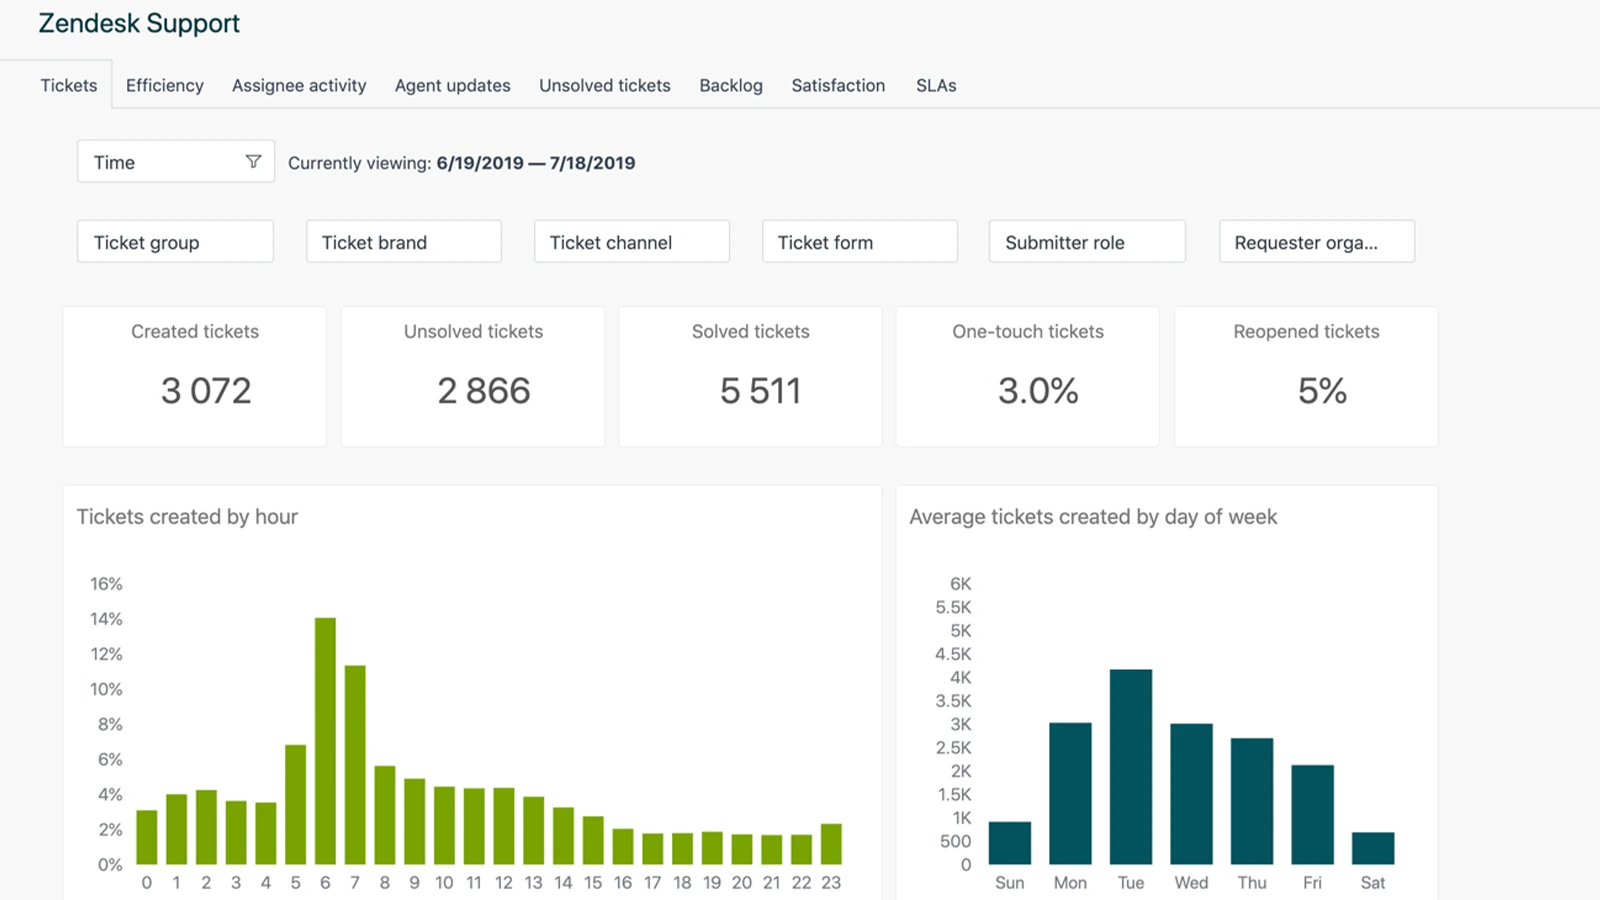
Task: Expand the Submitter role filter
Action: coord(1087,241)
